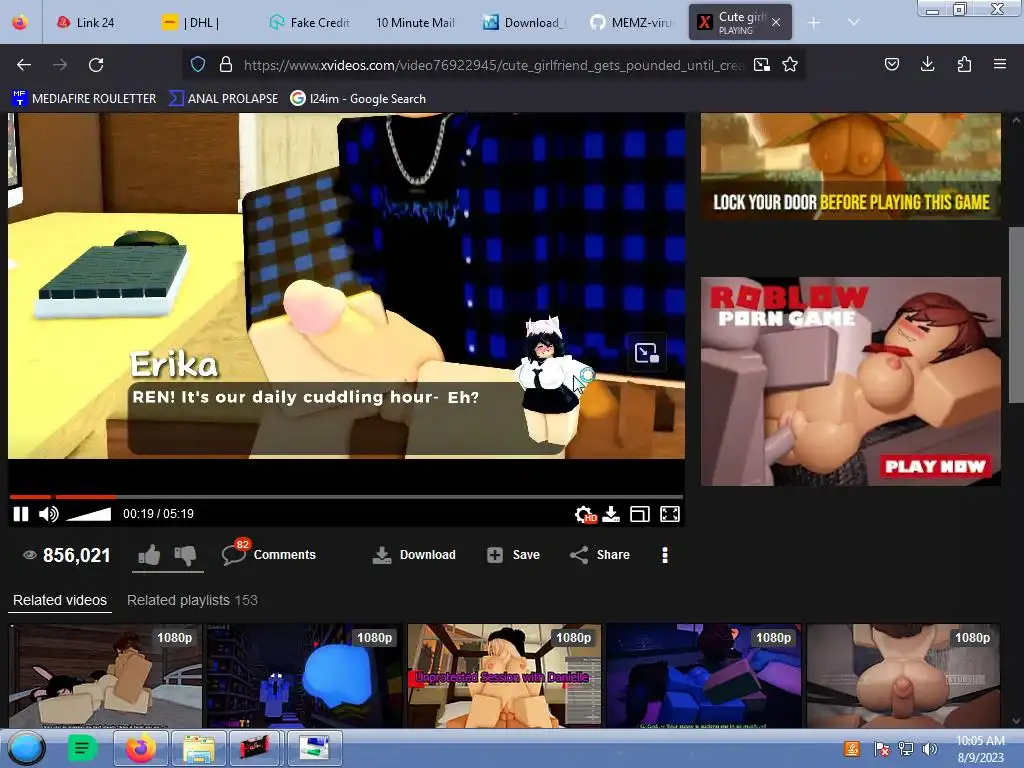Seek along the video progress bar
1024x768 pixels.
click(x=346, y=497)
